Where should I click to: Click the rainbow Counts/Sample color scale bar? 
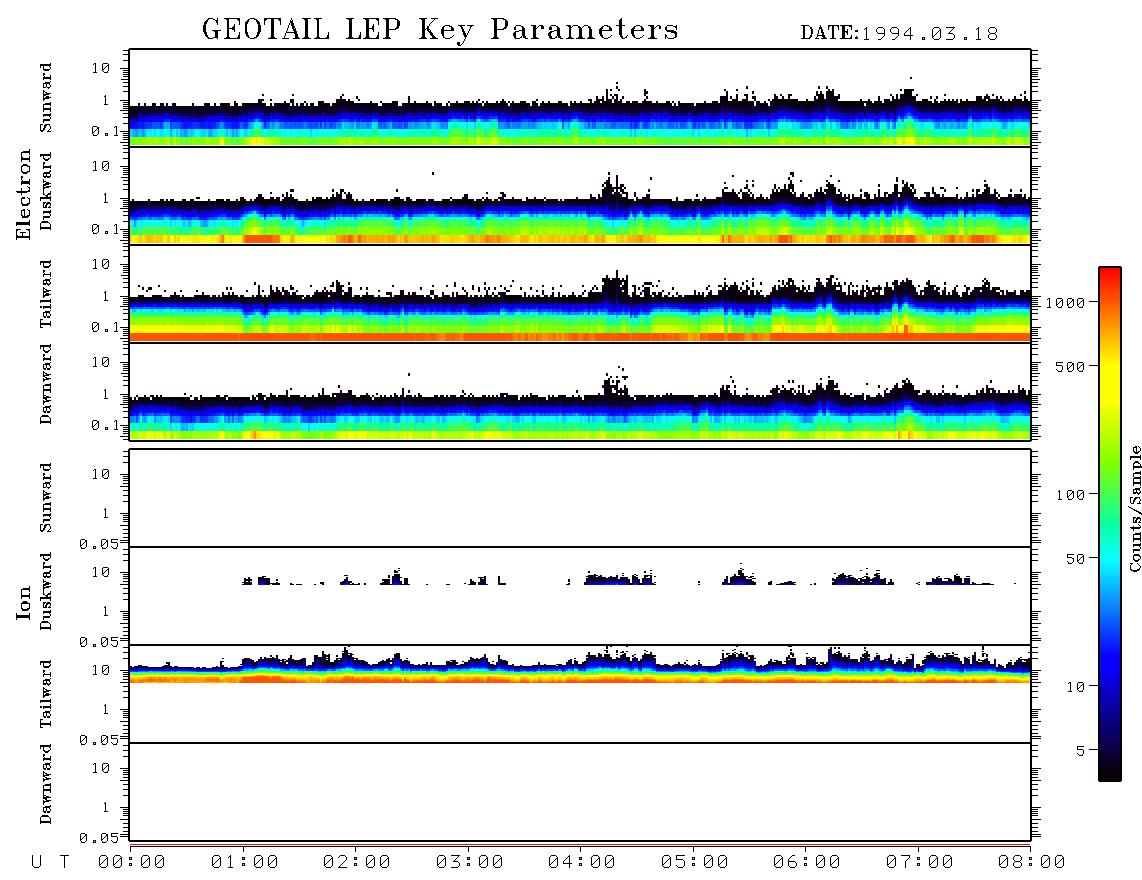tap(1110, 524)
